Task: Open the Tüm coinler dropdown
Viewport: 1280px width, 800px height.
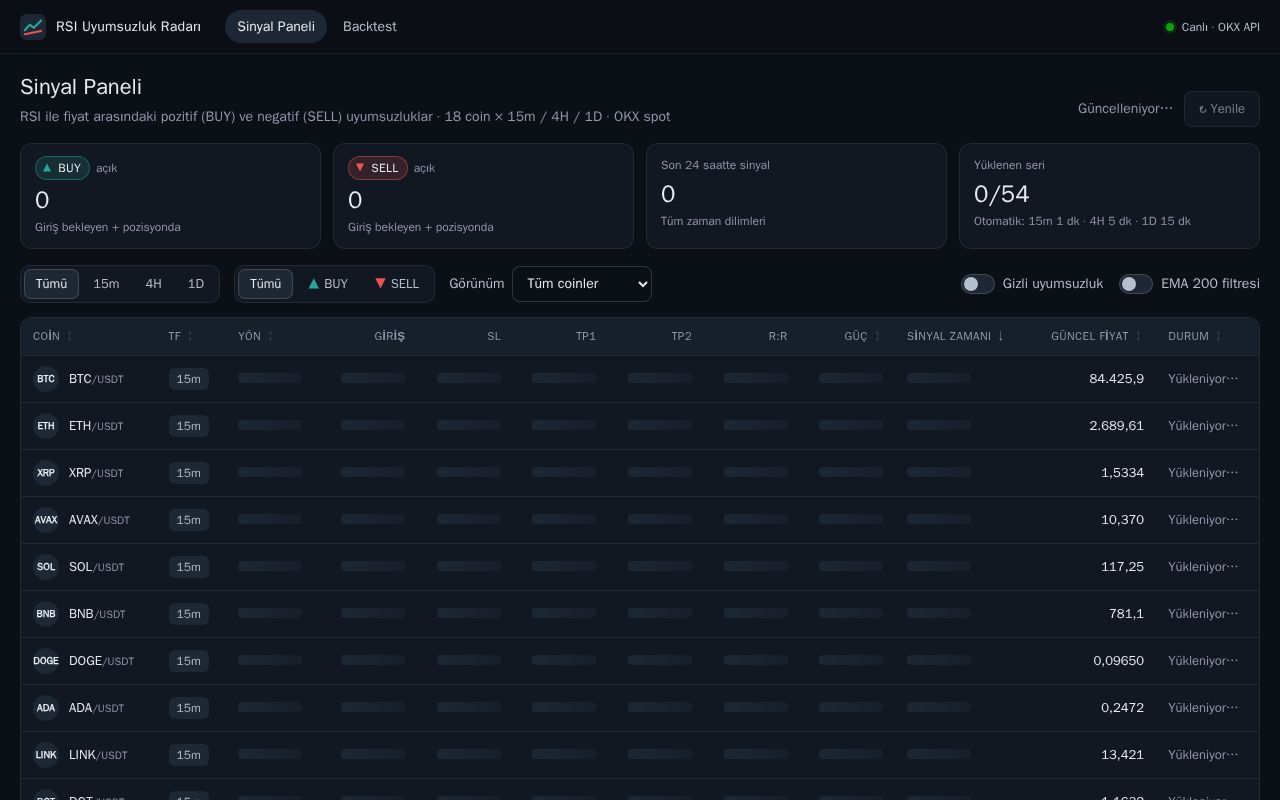Action: pyautogui.click(x=582, y=284)
